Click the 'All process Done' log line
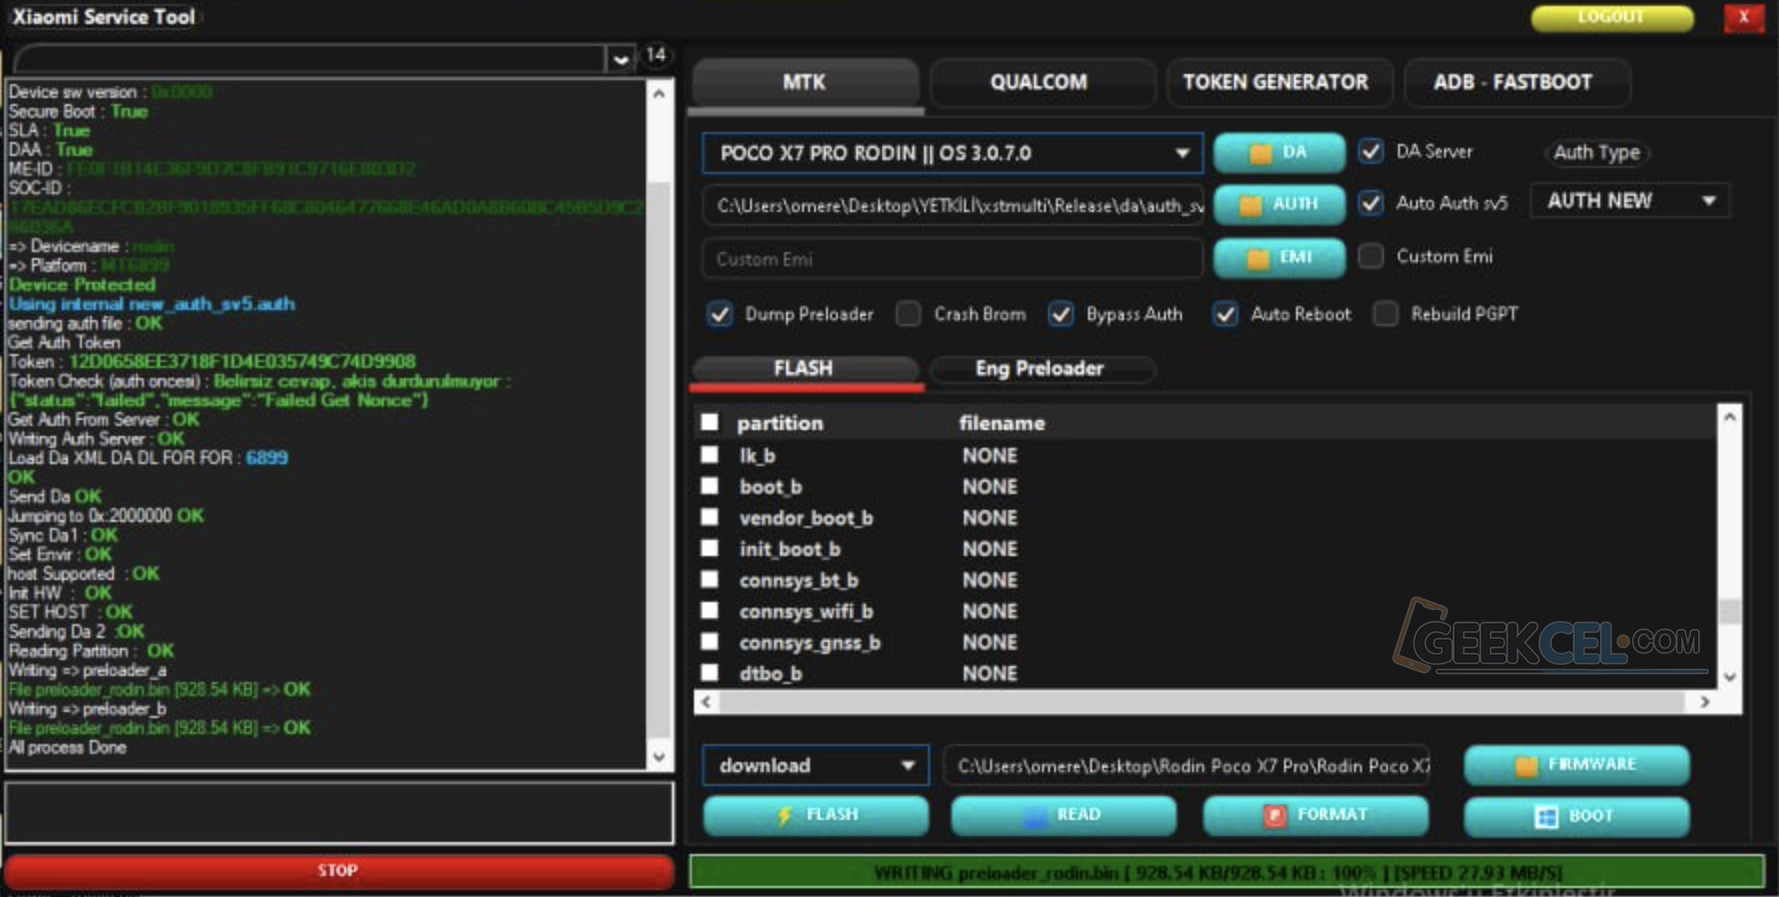 (67, 747)
